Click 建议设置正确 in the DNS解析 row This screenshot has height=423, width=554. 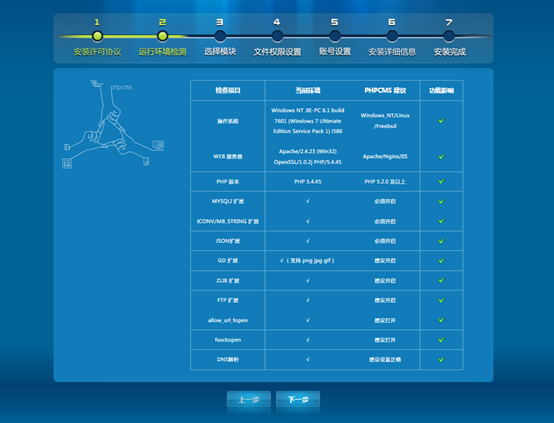(385, 359)
